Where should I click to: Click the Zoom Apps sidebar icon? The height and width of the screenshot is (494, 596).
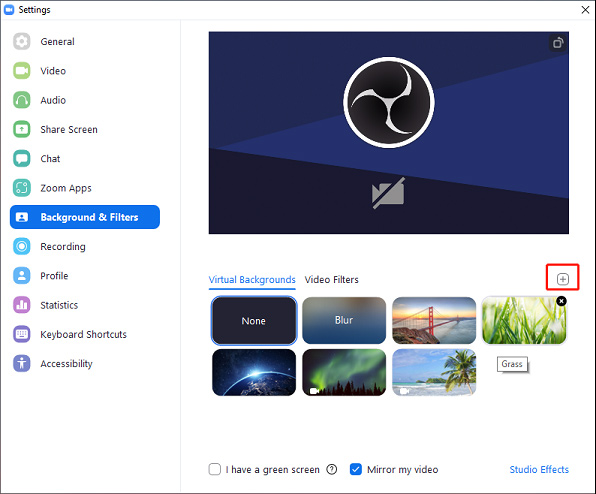click(x=22, y=188)
